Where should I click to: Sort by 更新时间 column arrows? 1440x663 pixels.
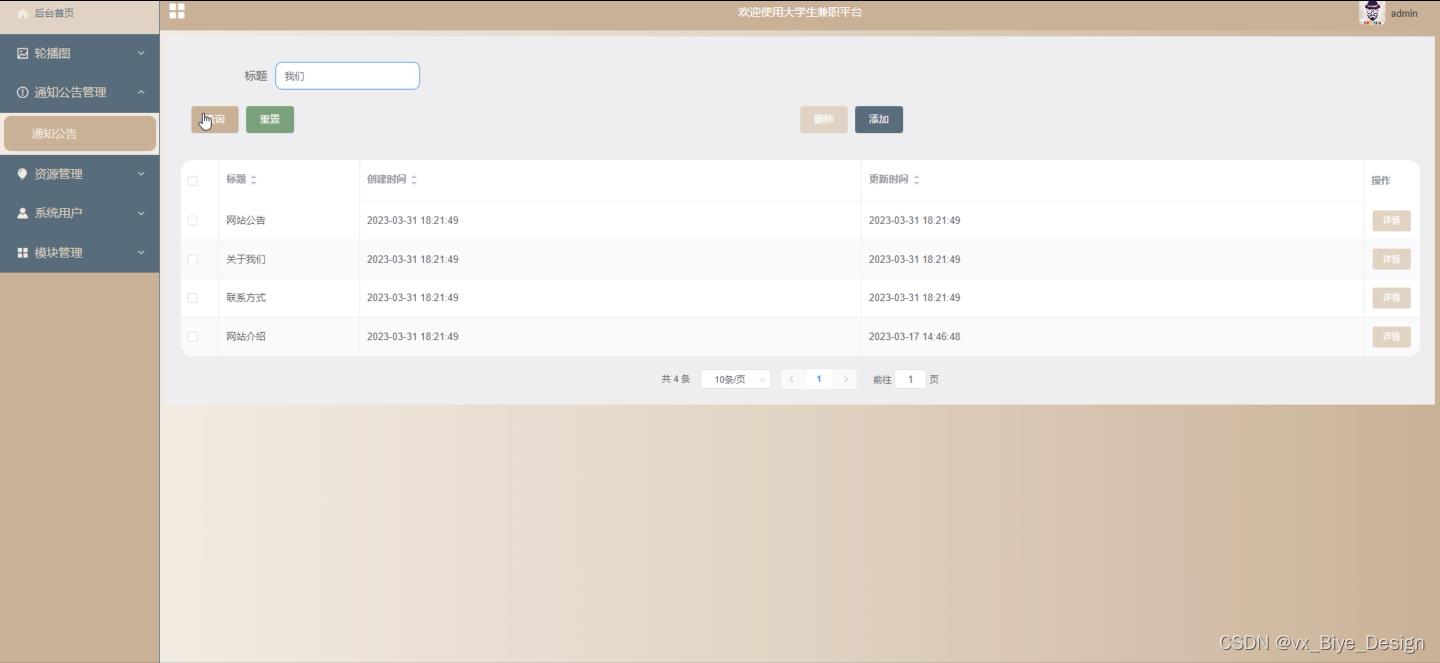click(916, 180)
